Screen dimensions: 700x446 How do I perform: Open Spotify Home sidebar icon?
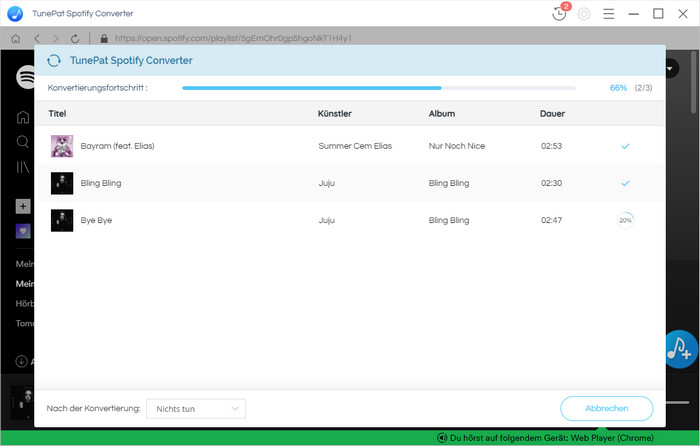[23, 117]
